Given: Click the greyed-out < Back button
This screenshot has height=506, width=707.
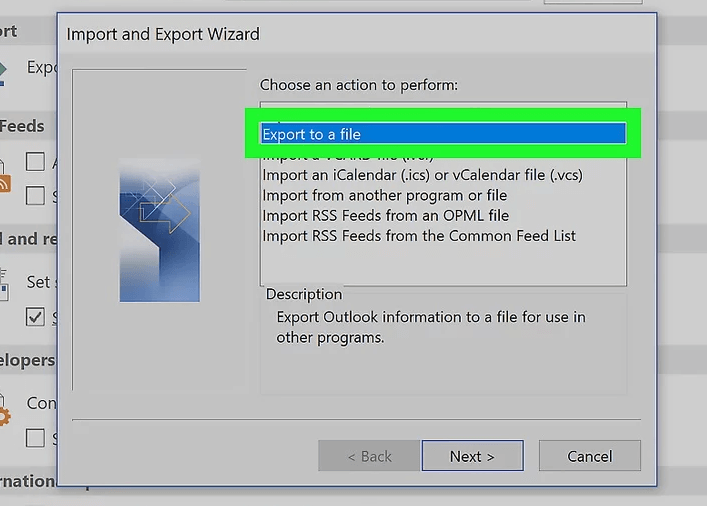Looking at the screenshot, I should pos(369,456).
